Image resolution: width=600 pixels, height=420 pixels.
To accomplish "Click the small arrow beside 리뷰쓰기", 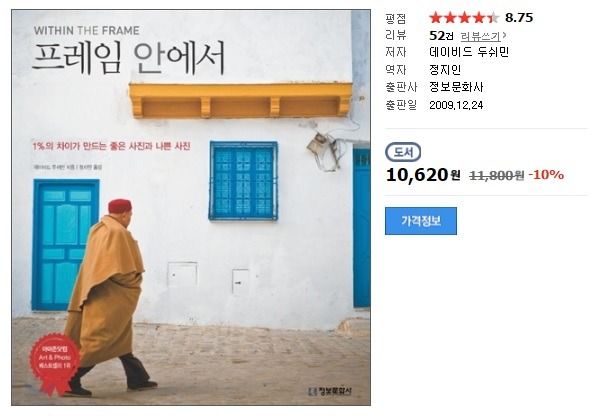I will click(504, 36).
